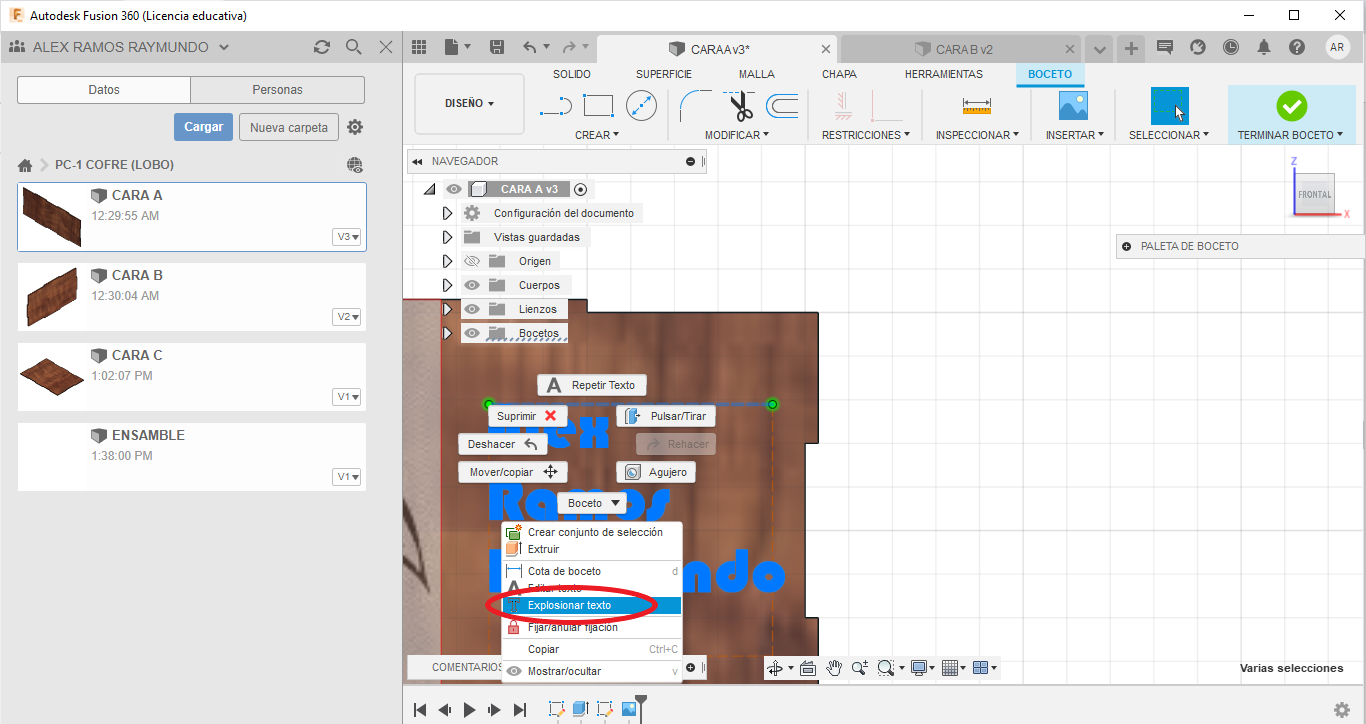Click the sketch dimension measure icon
The width and height of the screenshot is (1366, 724).
coord(976,105)
